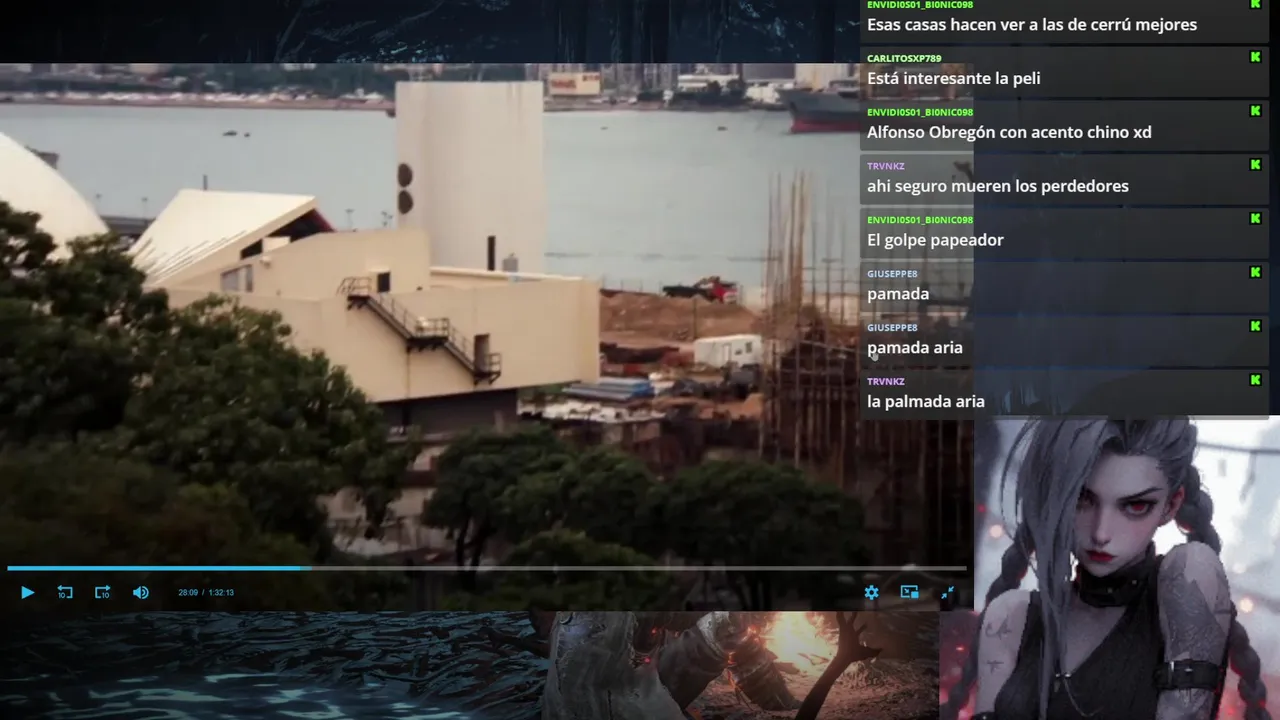The width and height of the screenshot is (1280, 720).
Task: Open ENVIDIOSO1_BIONIC098 username above 'El golpe papeador'
Action: click(x=920, y=221)
